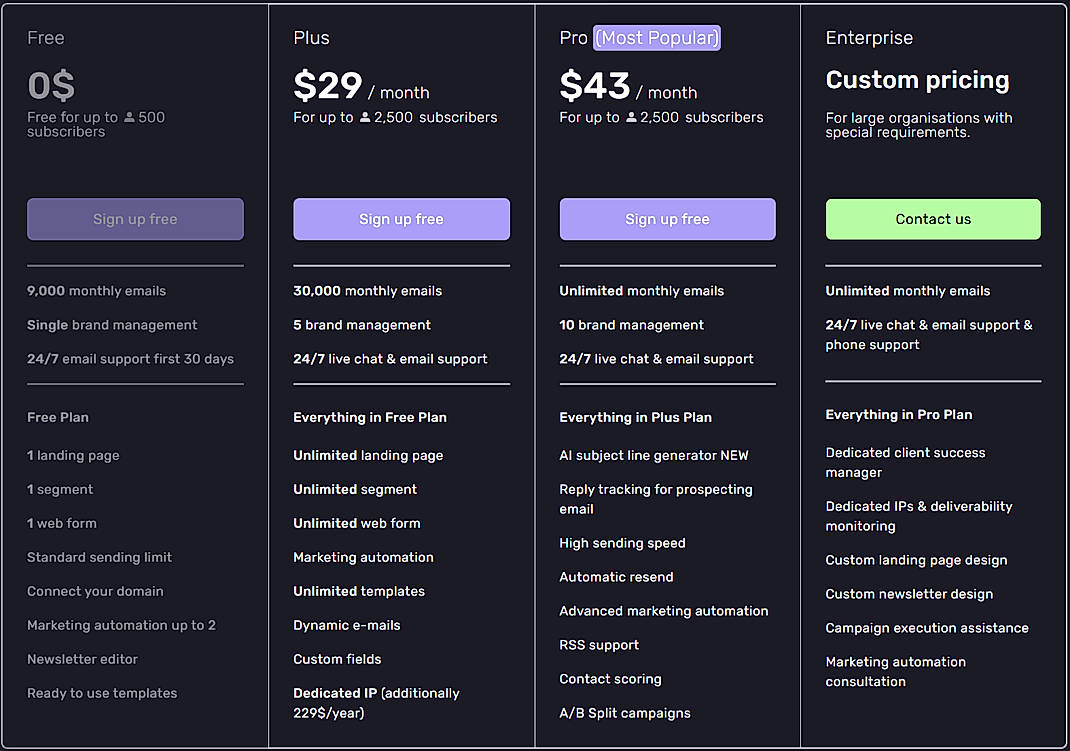Click '30,000 monthly emails' text
Image resolution: width=1070 pixels, height=751 pixels.
(x=367, y=291)
